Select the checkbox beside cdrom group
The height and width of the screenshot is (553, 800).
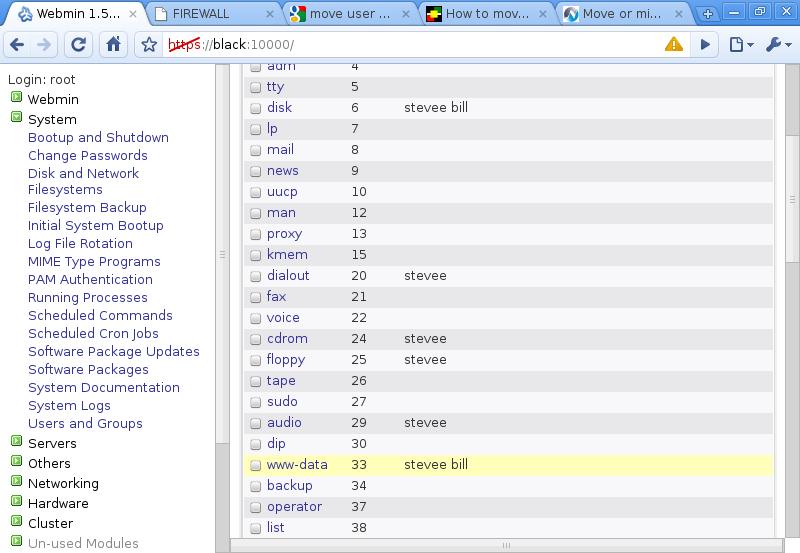[x=255, y=339]
